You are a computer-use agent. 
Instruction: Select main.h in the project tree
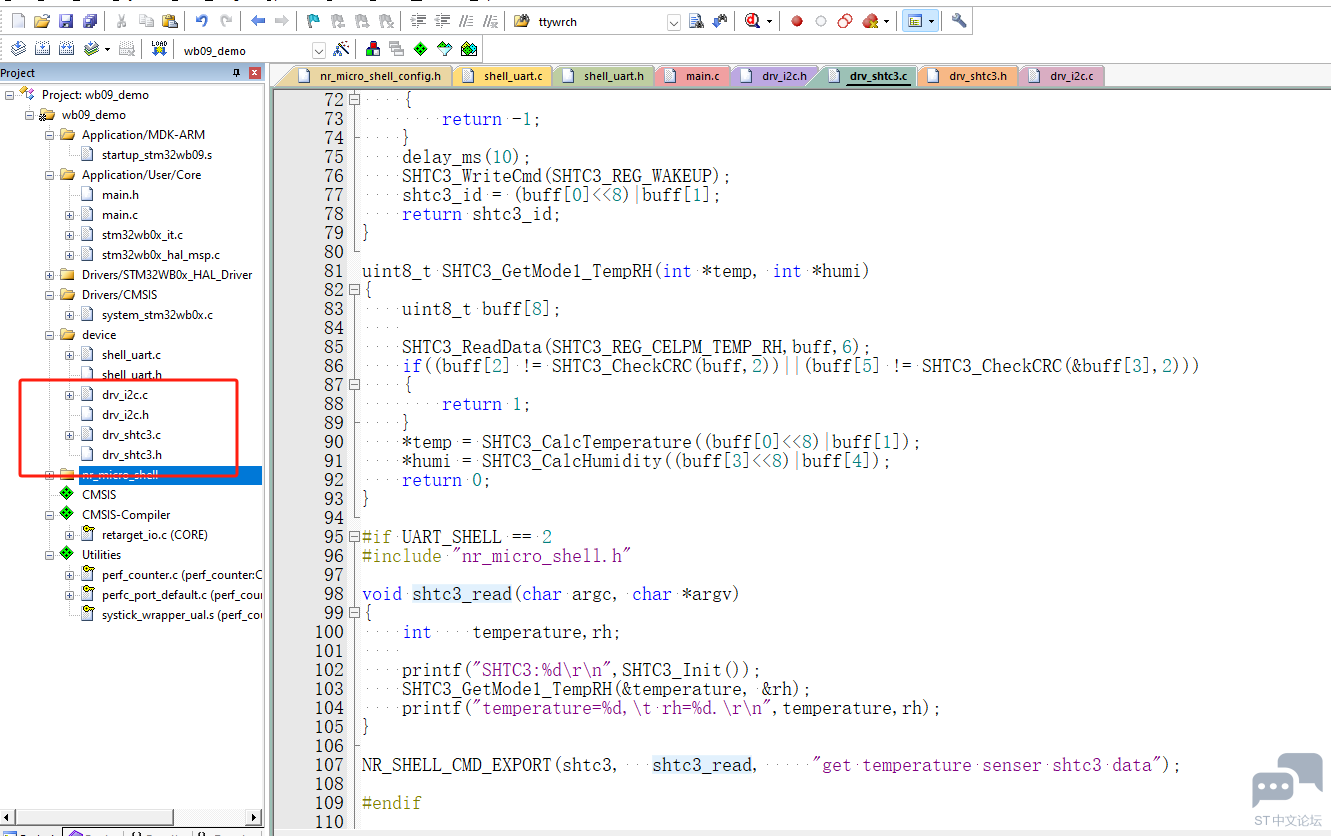[120, 195]
